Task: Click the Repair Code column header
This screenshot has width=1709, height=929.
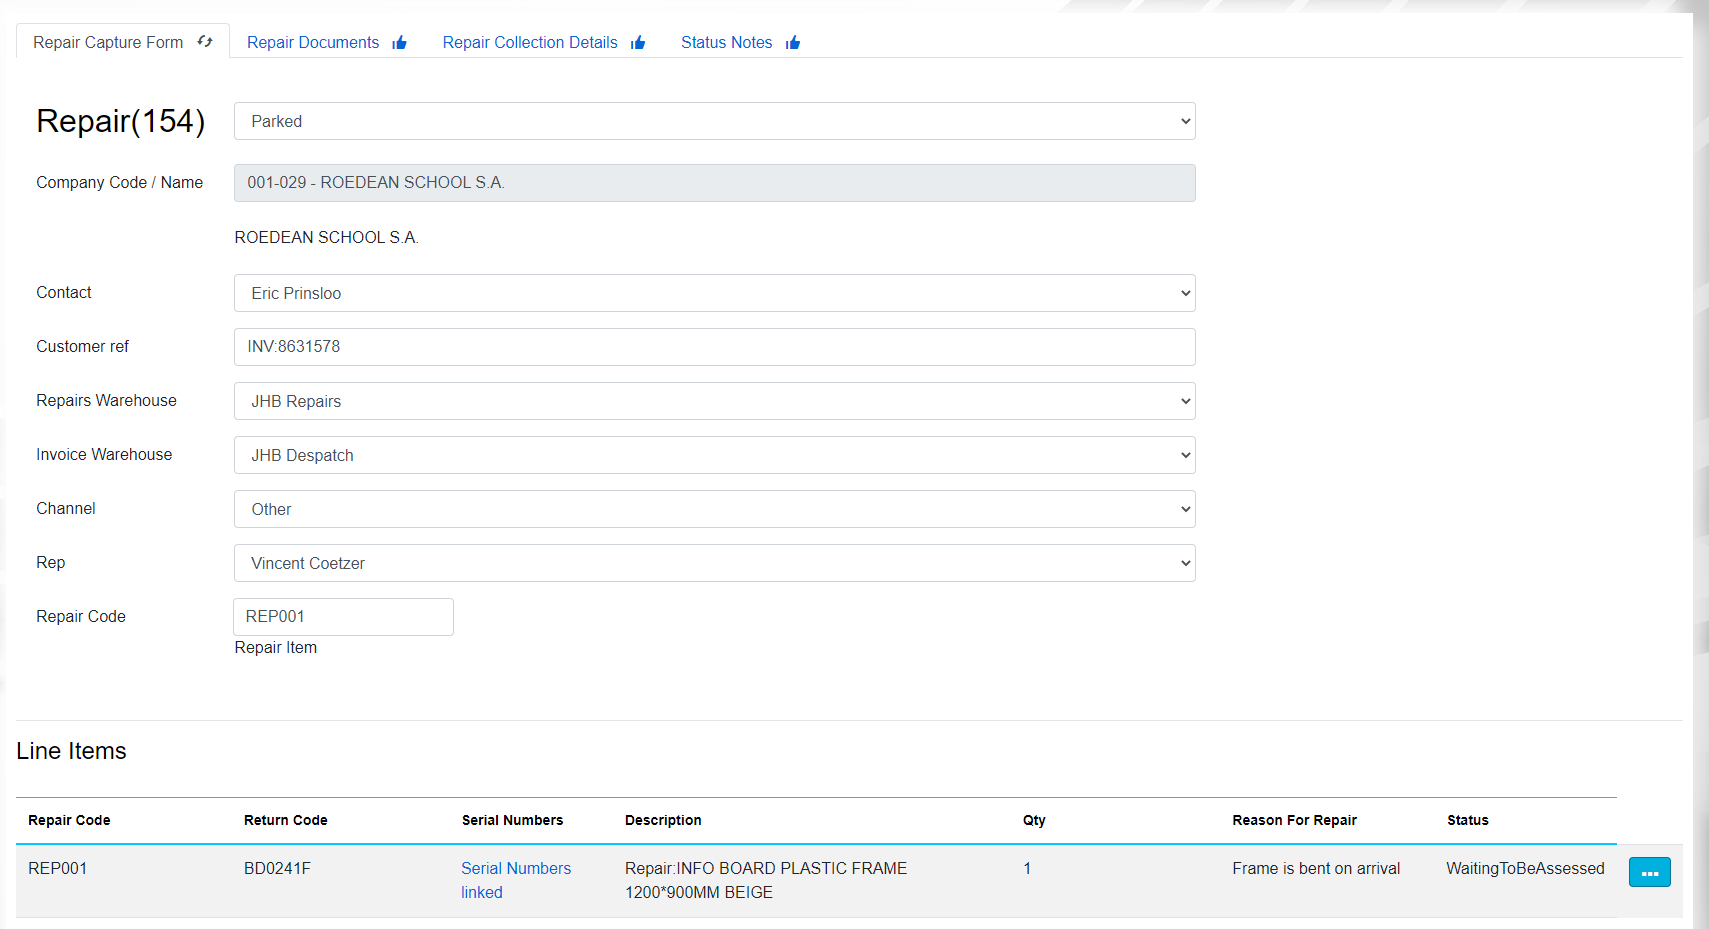Action: coord(69,820)
